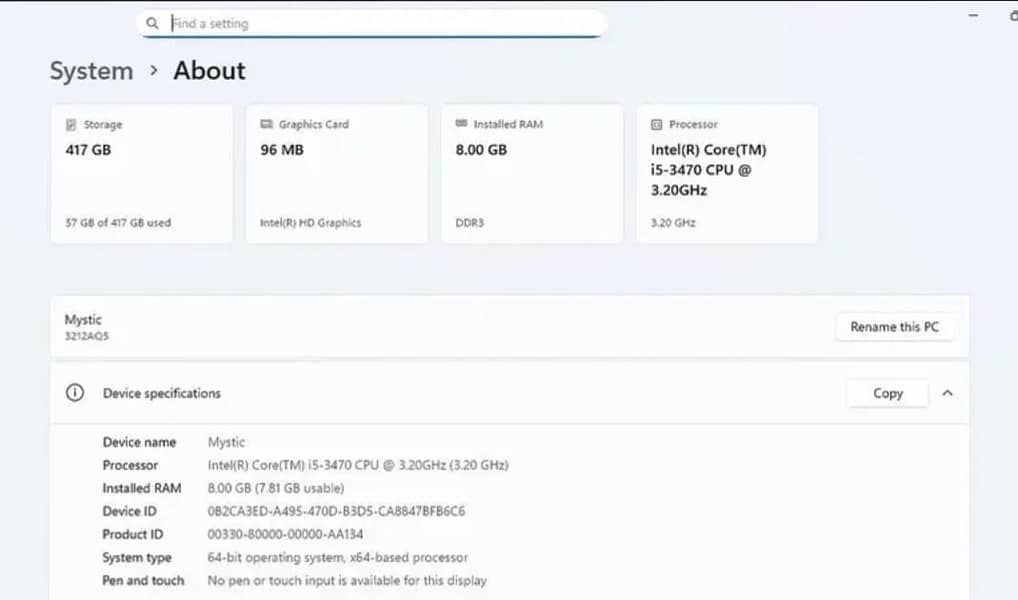Click the About page heading
The width and height of the screenshot is (1018, 600).
tap(208, 71)
